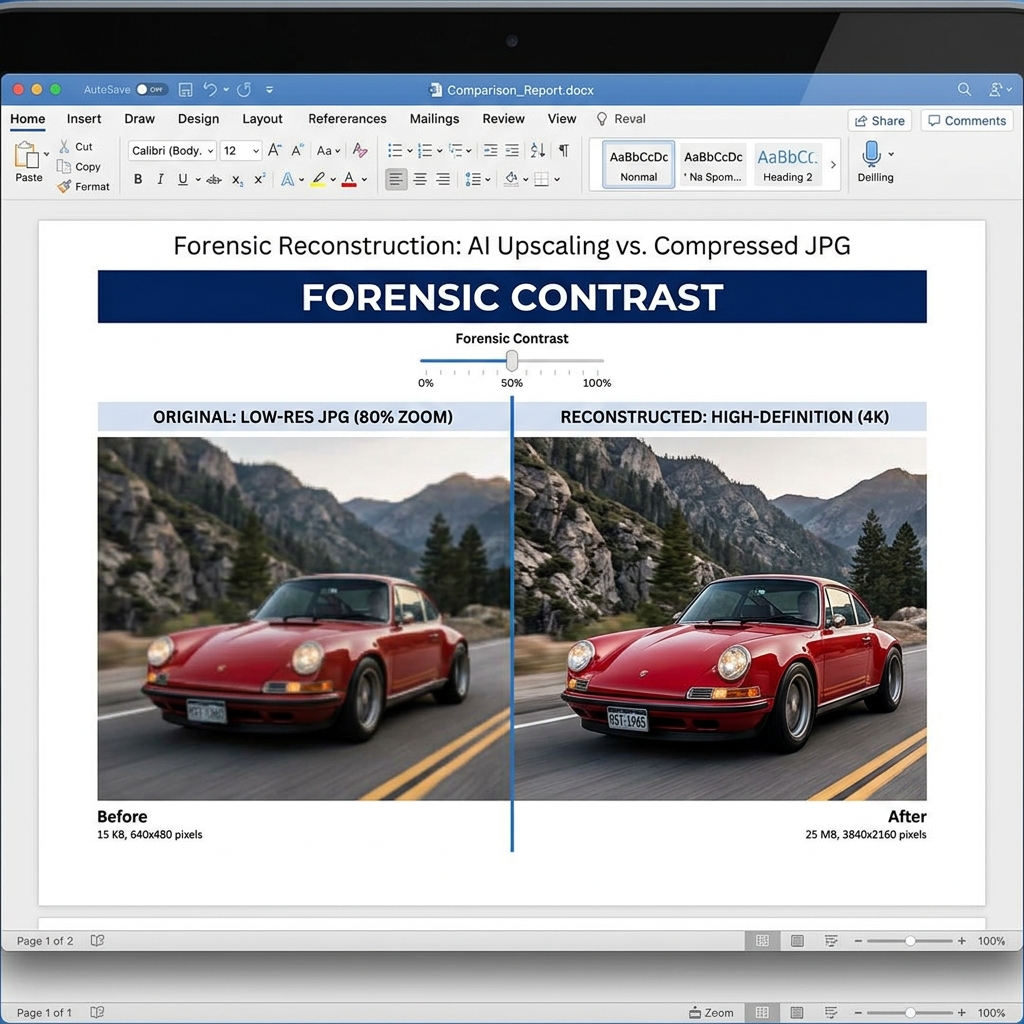1024x1024 pixels.
Task: Toggle superscript formatting
Action: 260,179
